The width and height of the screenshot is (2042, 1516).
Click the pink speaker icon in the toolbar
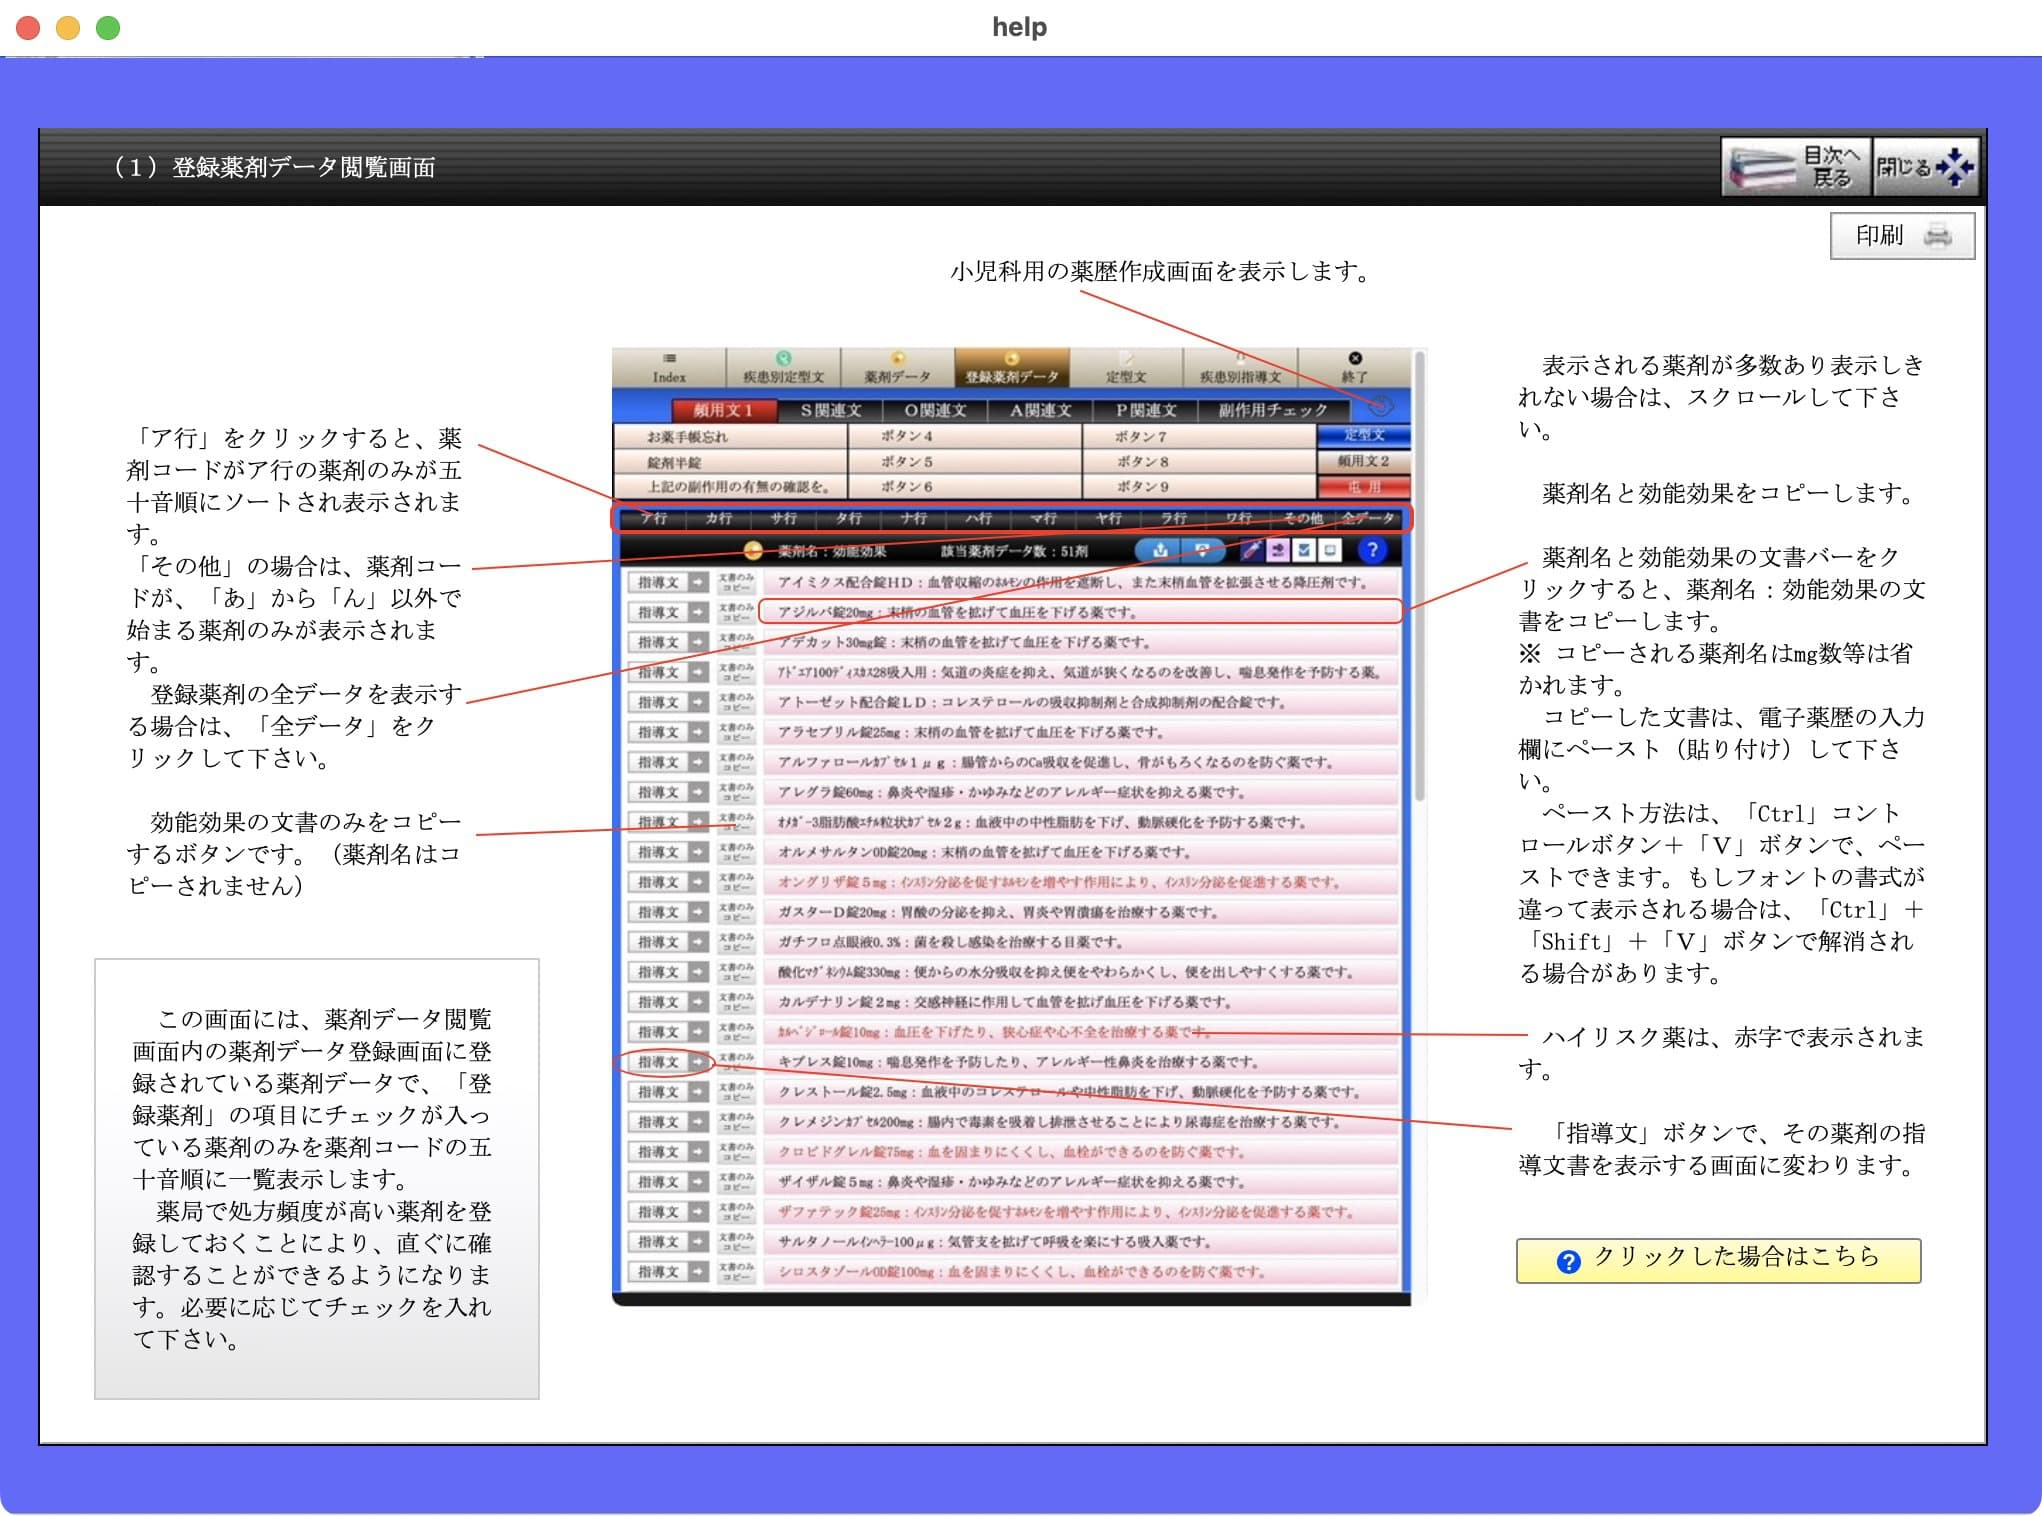pyautogui.click(x=1279, y=550)
